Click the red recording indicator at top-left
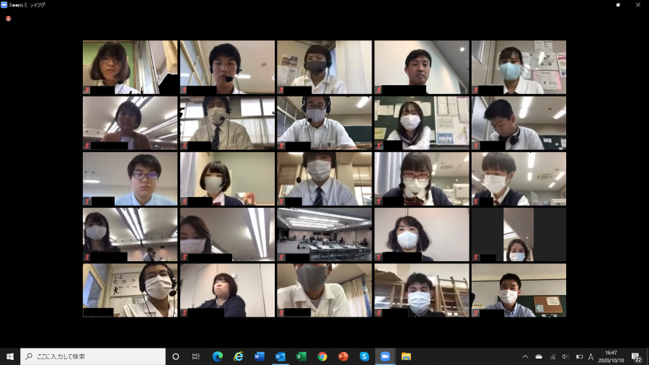Viewport: 649px width, 365px height. point(8,18)
